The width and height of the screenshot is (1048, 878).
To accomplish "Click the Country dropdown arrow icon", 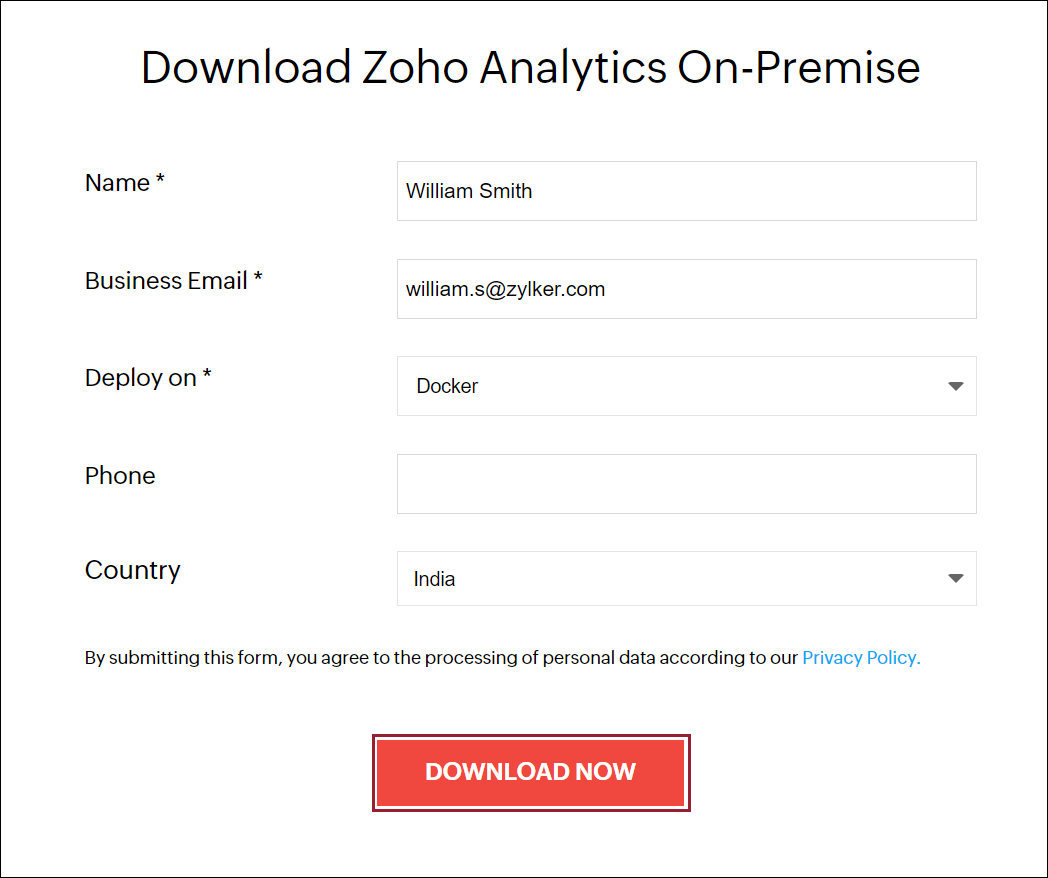I will click(955, 578).
